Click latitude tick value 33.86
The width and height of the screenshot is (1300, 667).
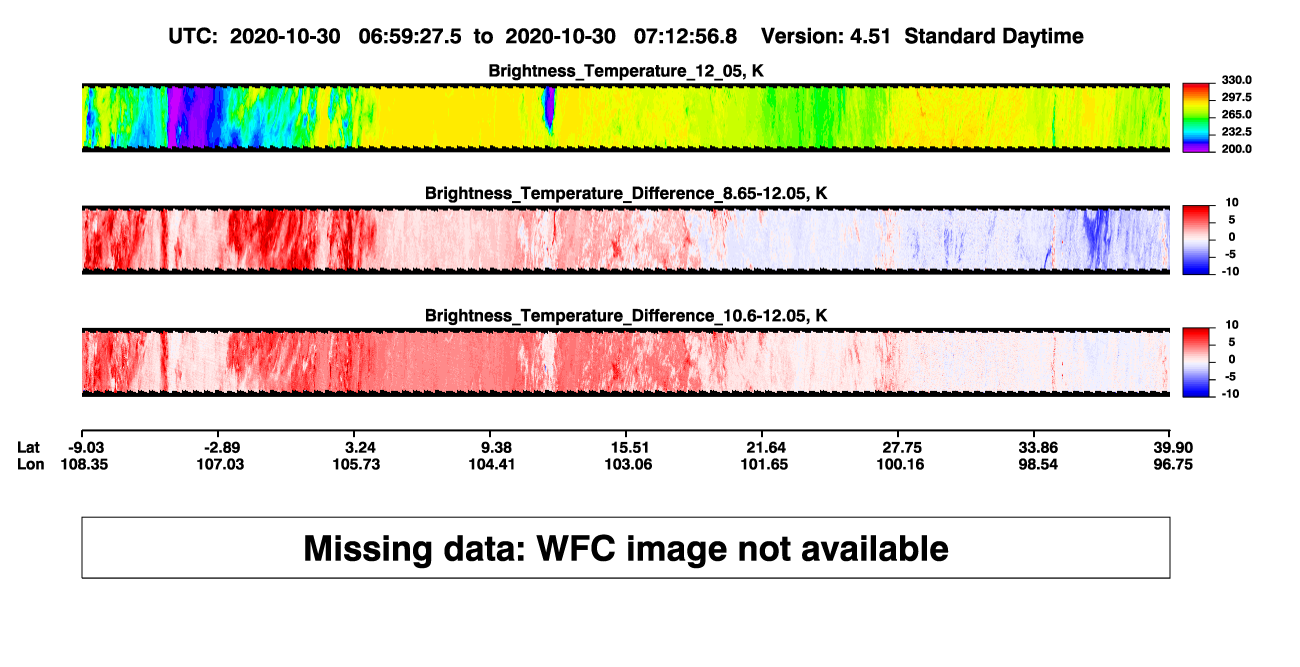[1038, 447]
